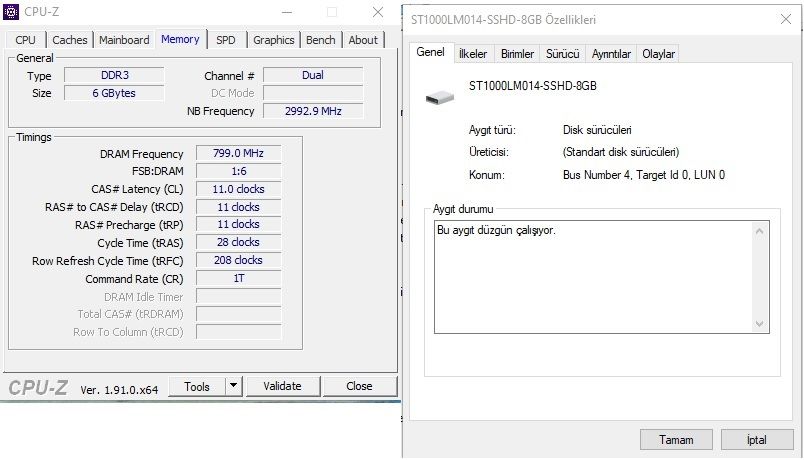The width and height of the screenshot is (804, 460).
Task: Open the About tab in CPU-Z
Action: [x=363, y=40]
